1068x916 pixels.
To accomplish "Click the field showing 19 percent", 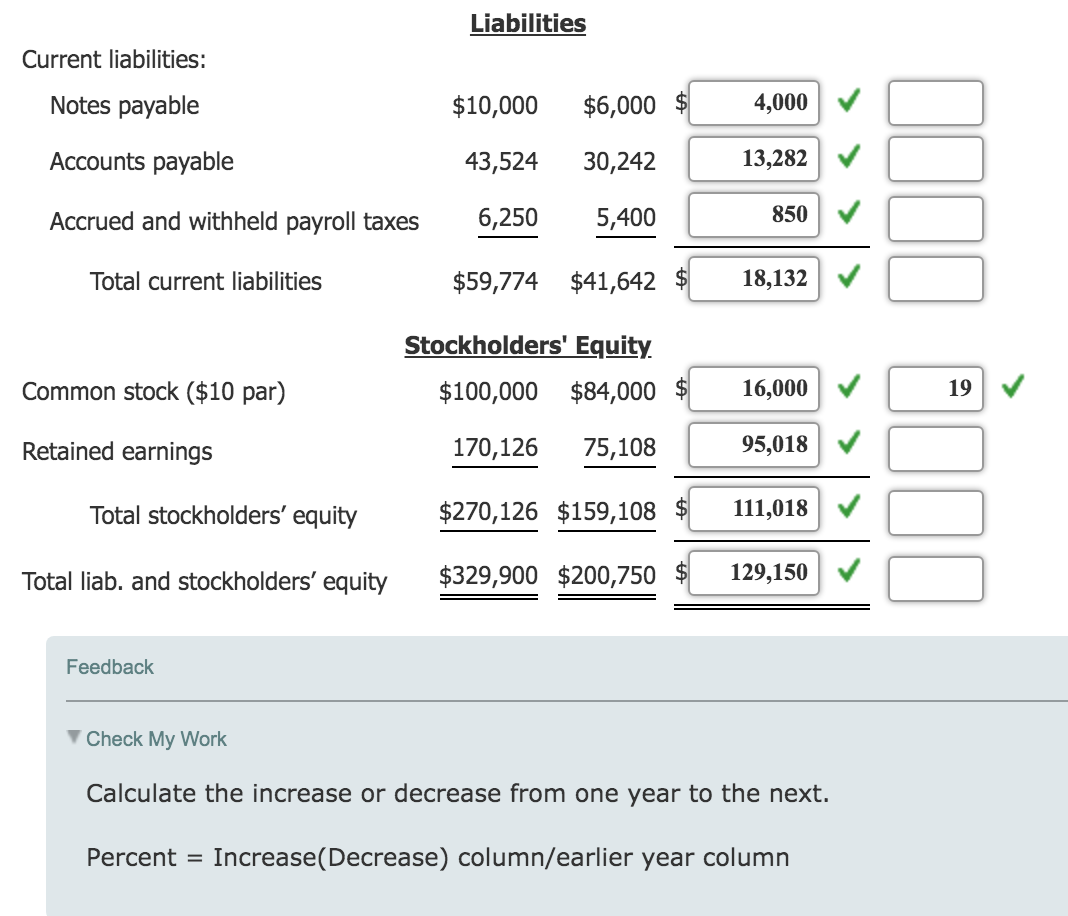I will 934,389.
